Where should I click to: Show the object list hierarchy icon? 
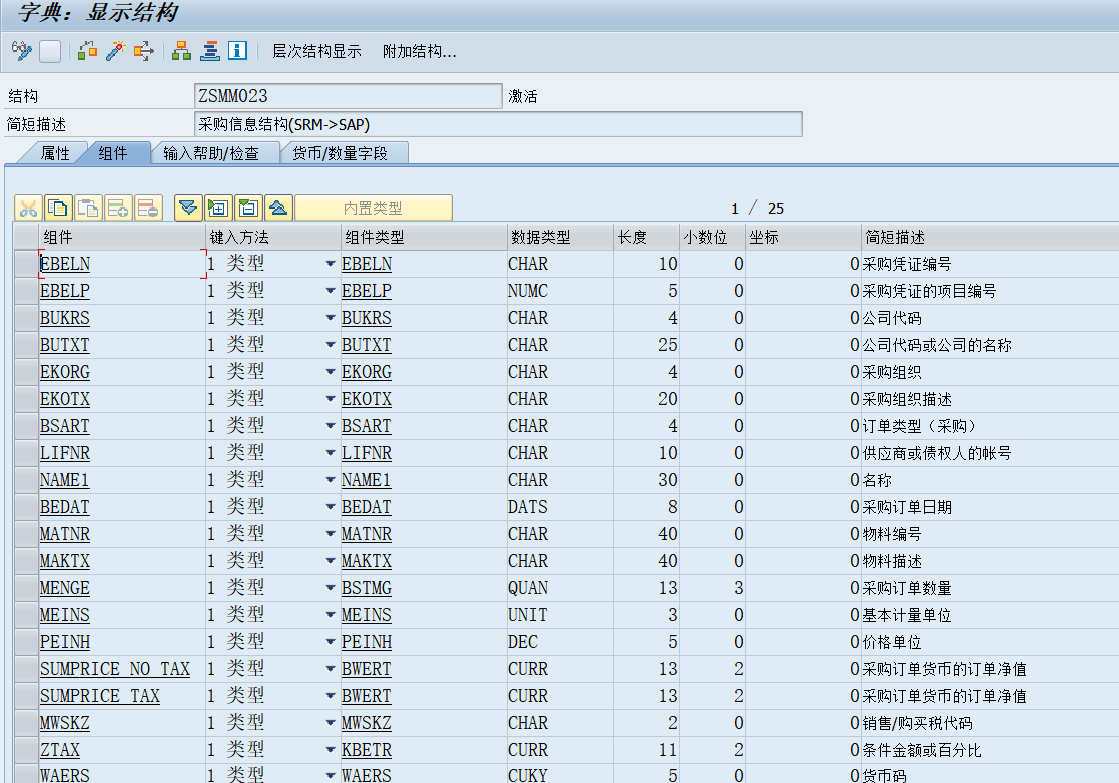[x=181, y=51]
